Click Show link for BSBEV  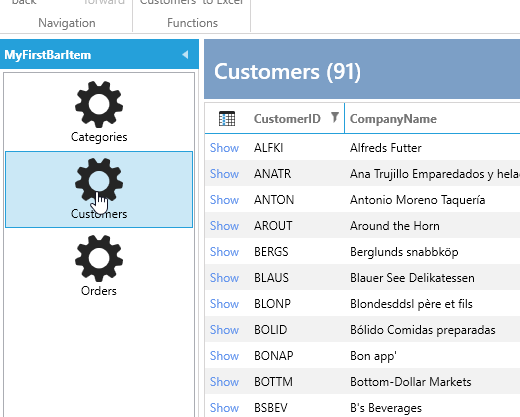click(224, 408)
